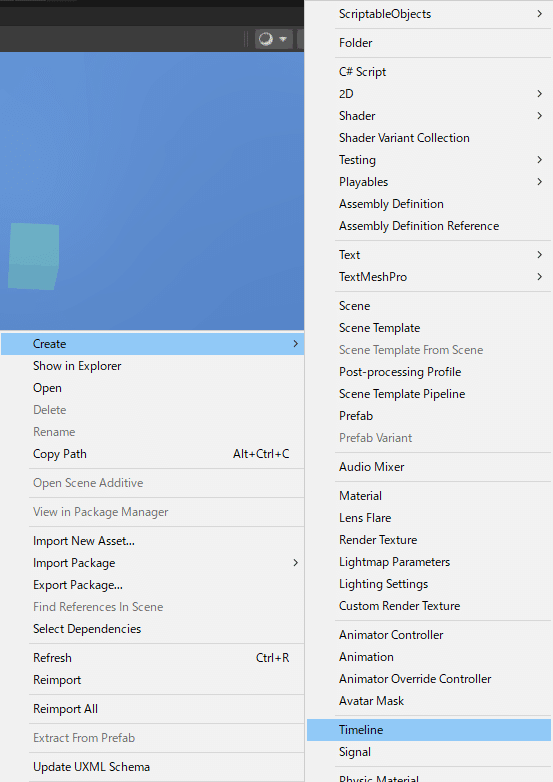Image resolution: width=553 pixels, height=782 pixels.
Task: Expand the 2D submenu chevron
Action: [540, 94]
